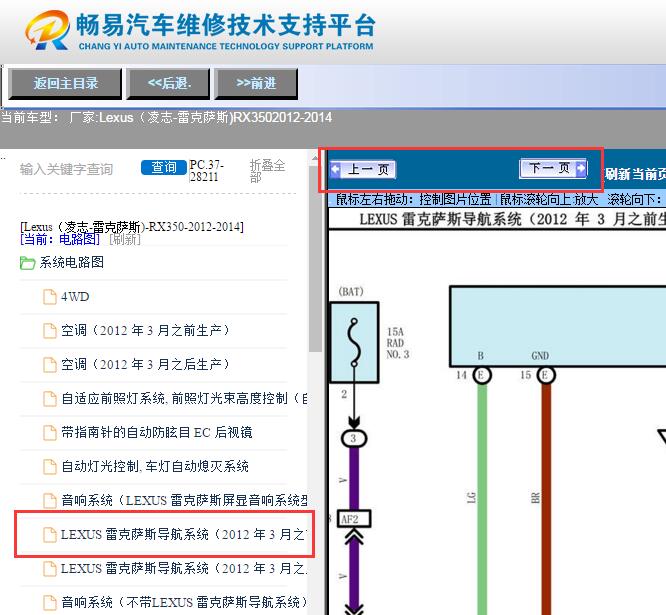
Task: Click the right arrow icon on 下一页
Action: (x=581, y=169)
